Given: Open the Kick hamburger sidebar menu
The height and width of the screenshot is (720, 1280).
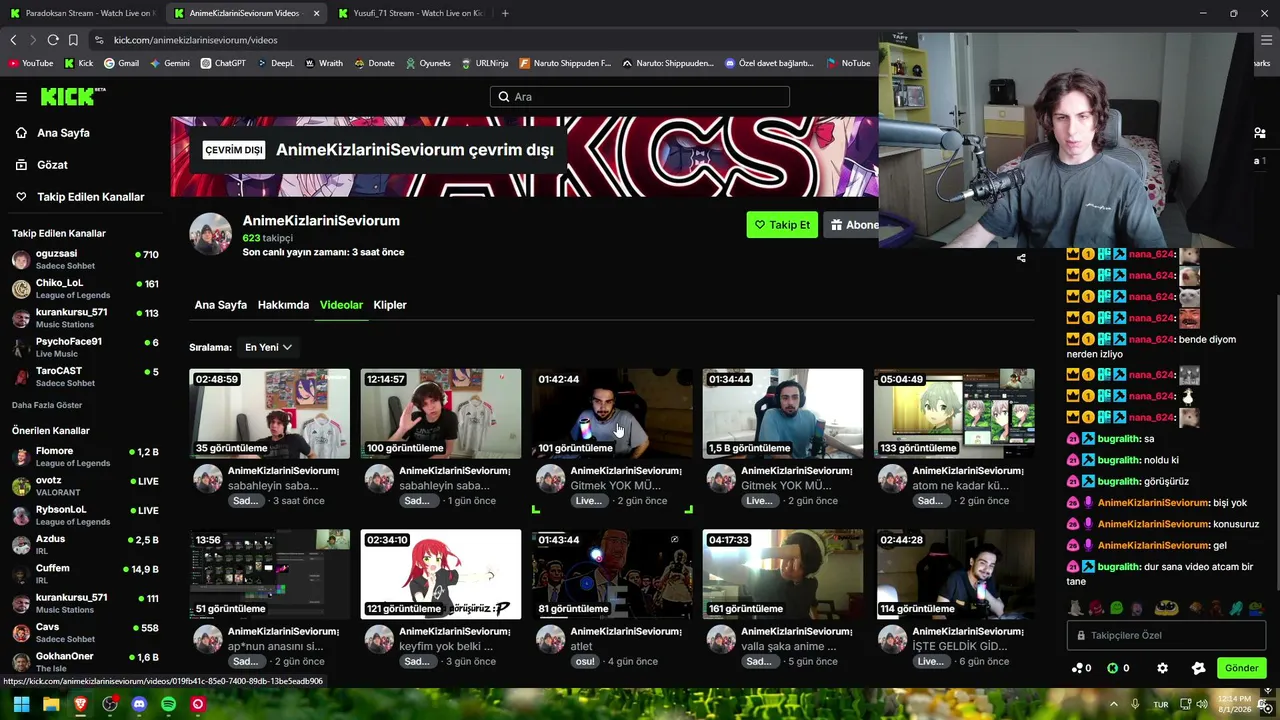Looking at the screenshot, I should [21, 97].
